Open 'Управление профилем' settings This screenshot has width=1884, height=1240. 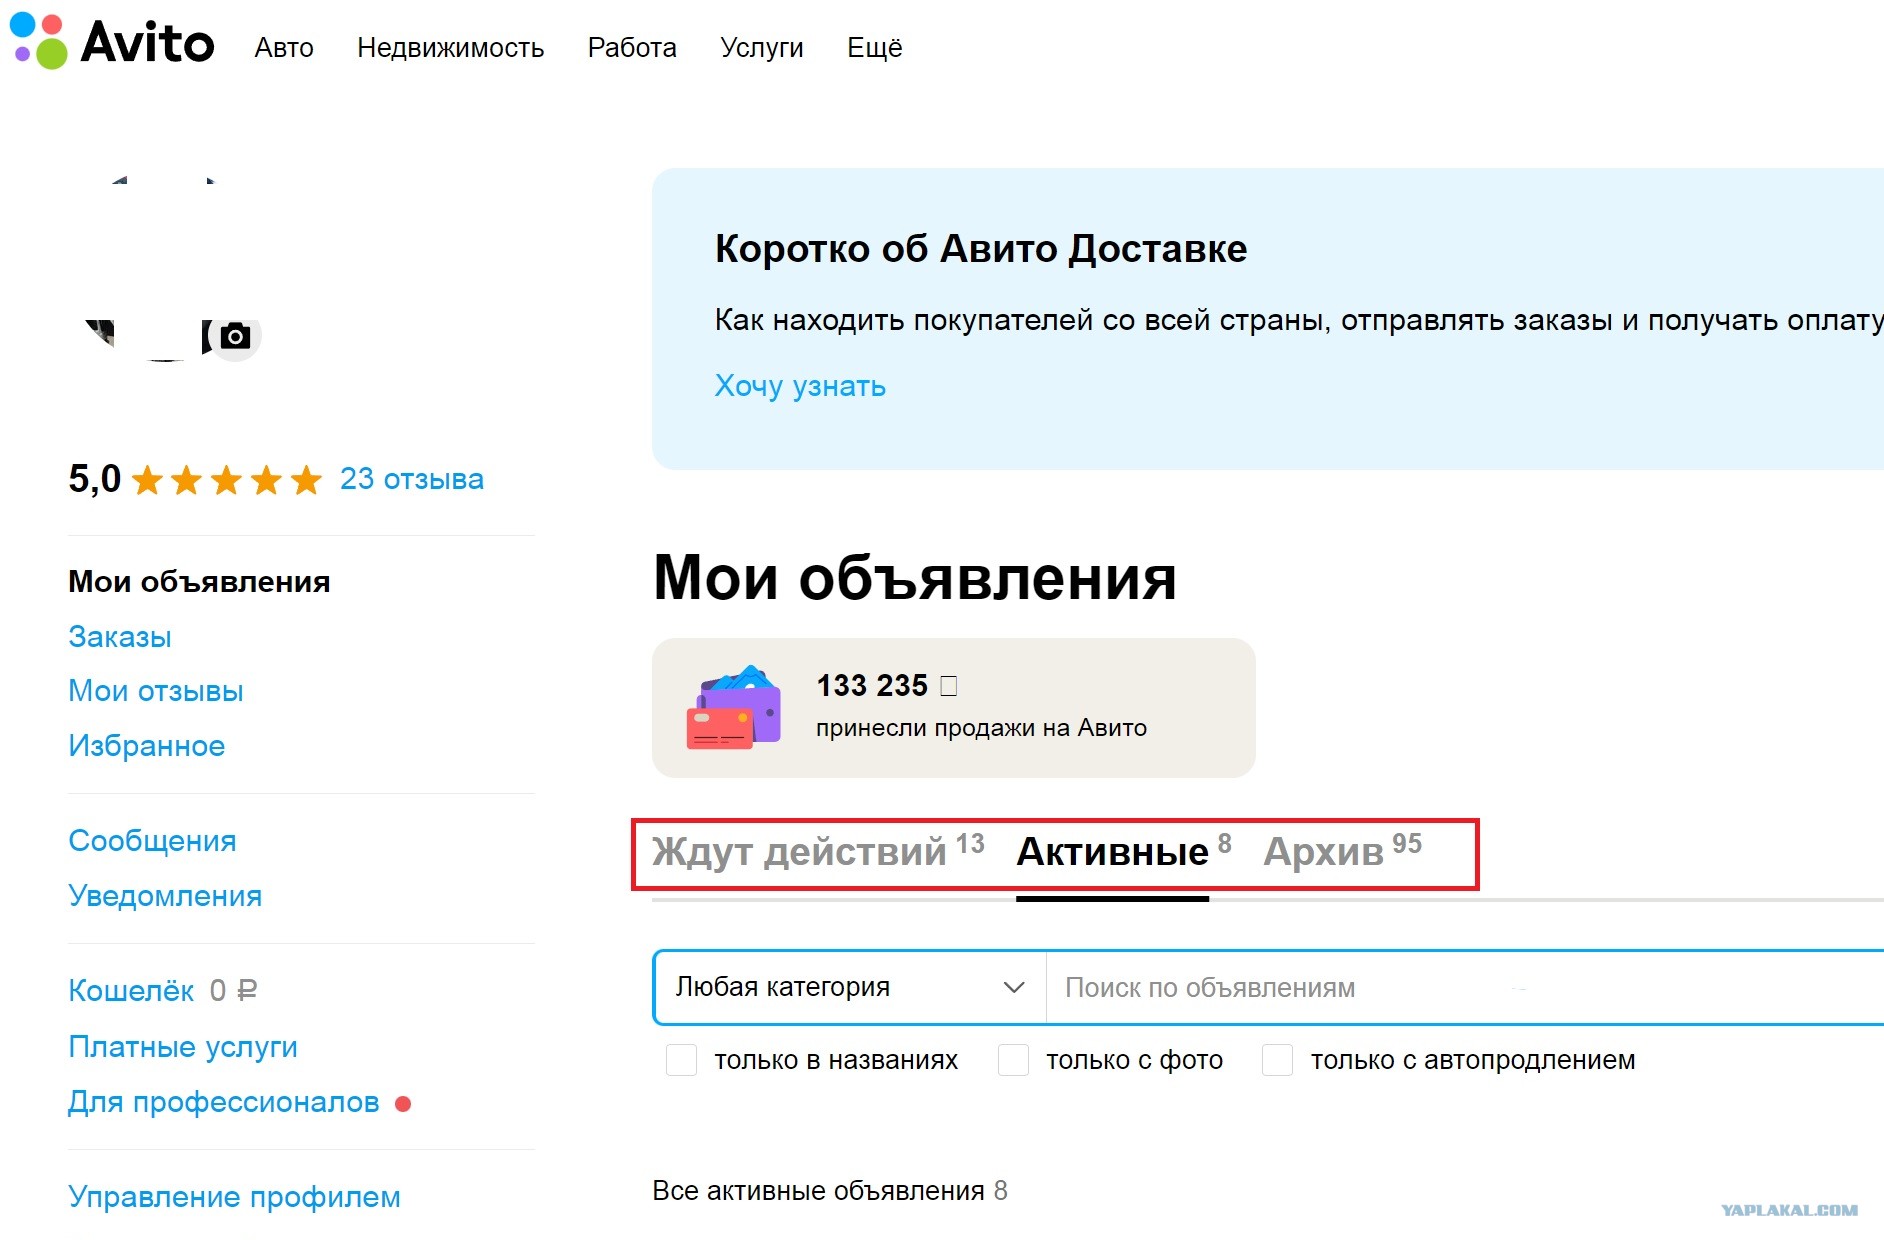[234, 1197]
